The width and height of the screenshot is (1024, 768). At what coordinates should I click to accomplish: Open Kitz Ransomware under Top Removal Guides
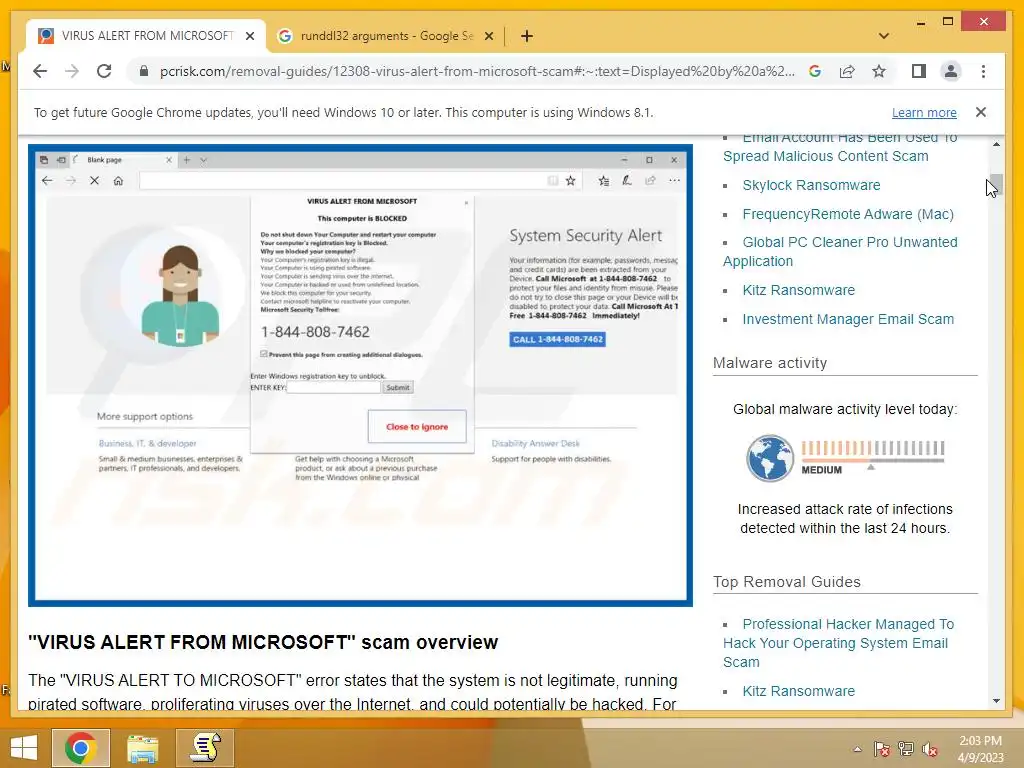pos(798,691)
